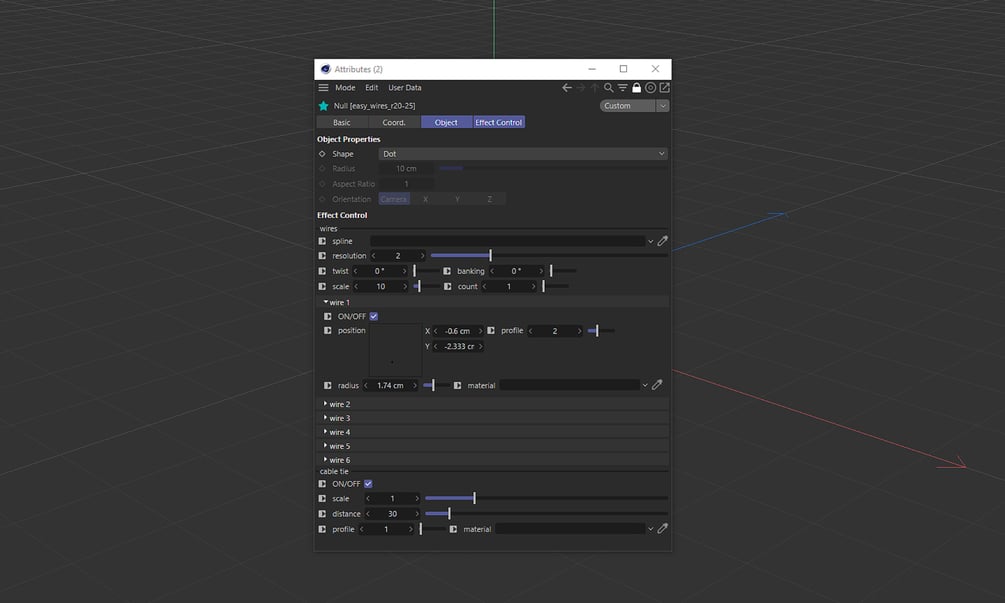Expand the wire 2 group
Image resolution: width=1005 pixels, height=603 pixels.
pyautogui.click(x=326, y=404)
